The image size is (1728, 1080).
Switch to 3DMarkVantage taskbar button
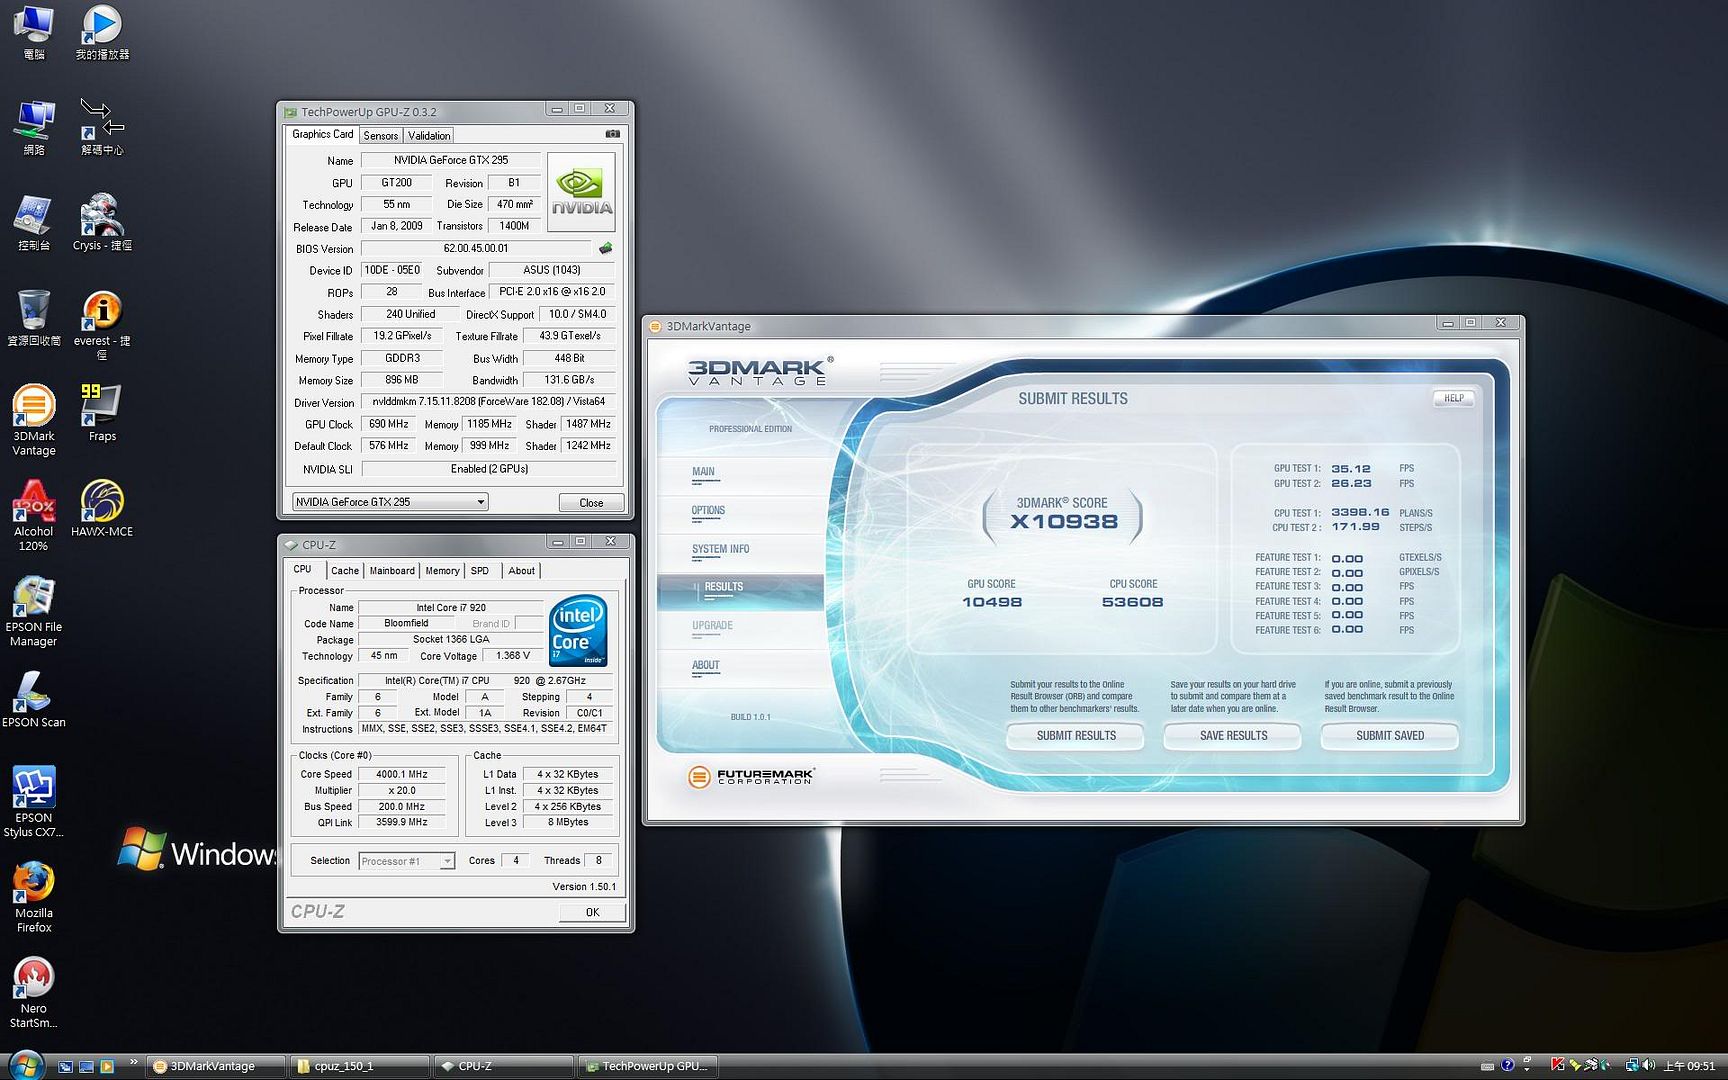pyautogui.click(x=215, y=1066)
